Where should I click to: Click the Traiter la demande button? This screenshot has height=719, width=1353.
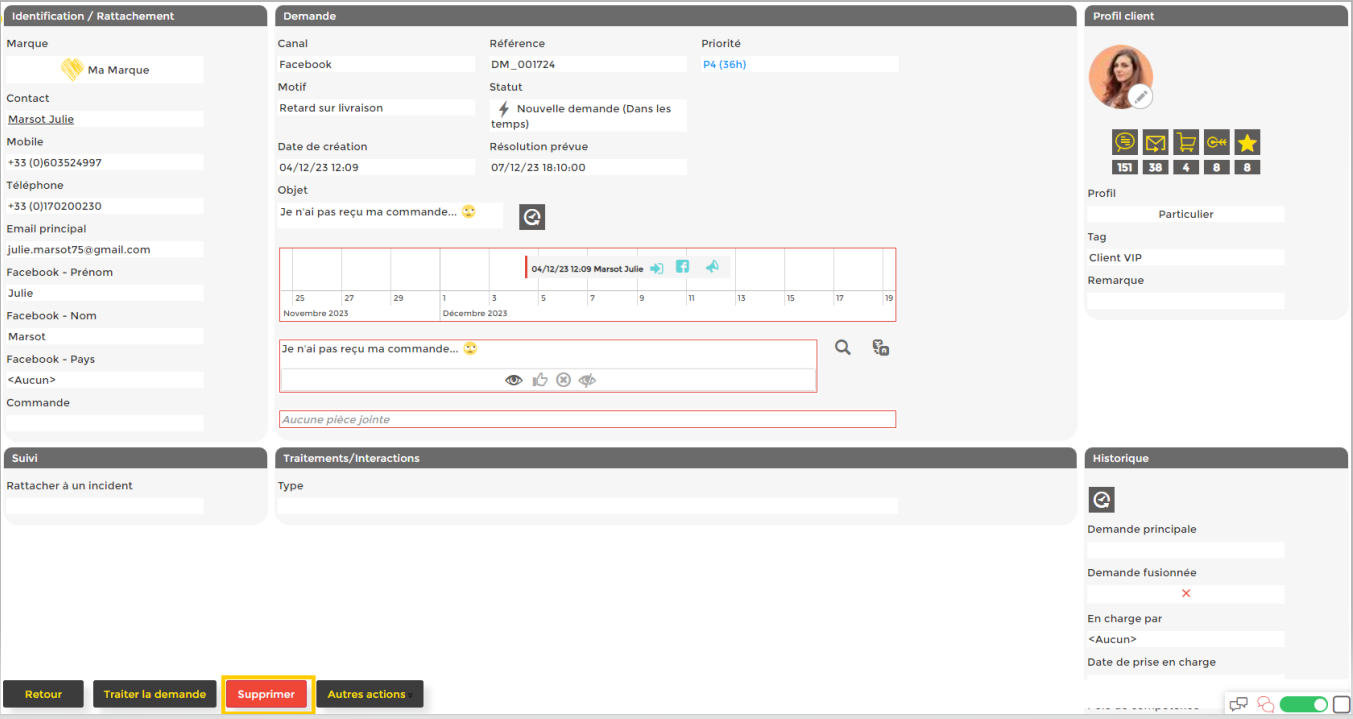(x=154, y=694)
